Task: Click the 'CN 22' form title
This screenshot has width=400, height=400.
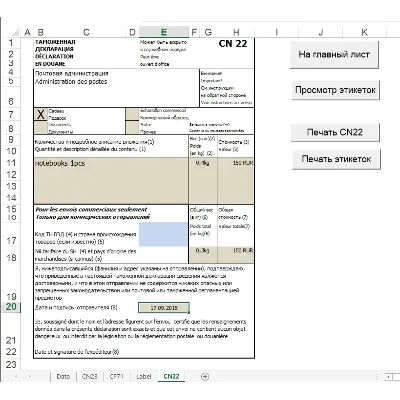Action: [233, 44]
